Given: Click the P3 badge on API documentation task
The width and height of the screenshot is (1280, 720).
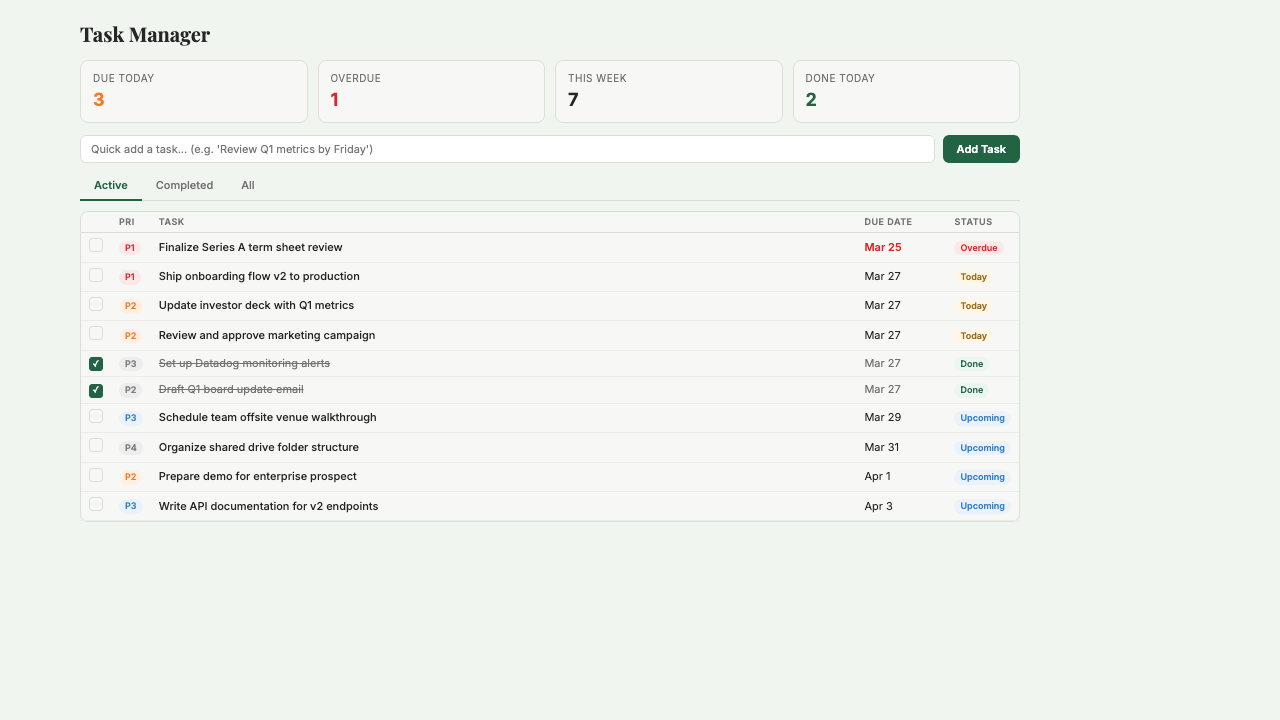Looking at the screenshot, I should click(x=130, y=506).
